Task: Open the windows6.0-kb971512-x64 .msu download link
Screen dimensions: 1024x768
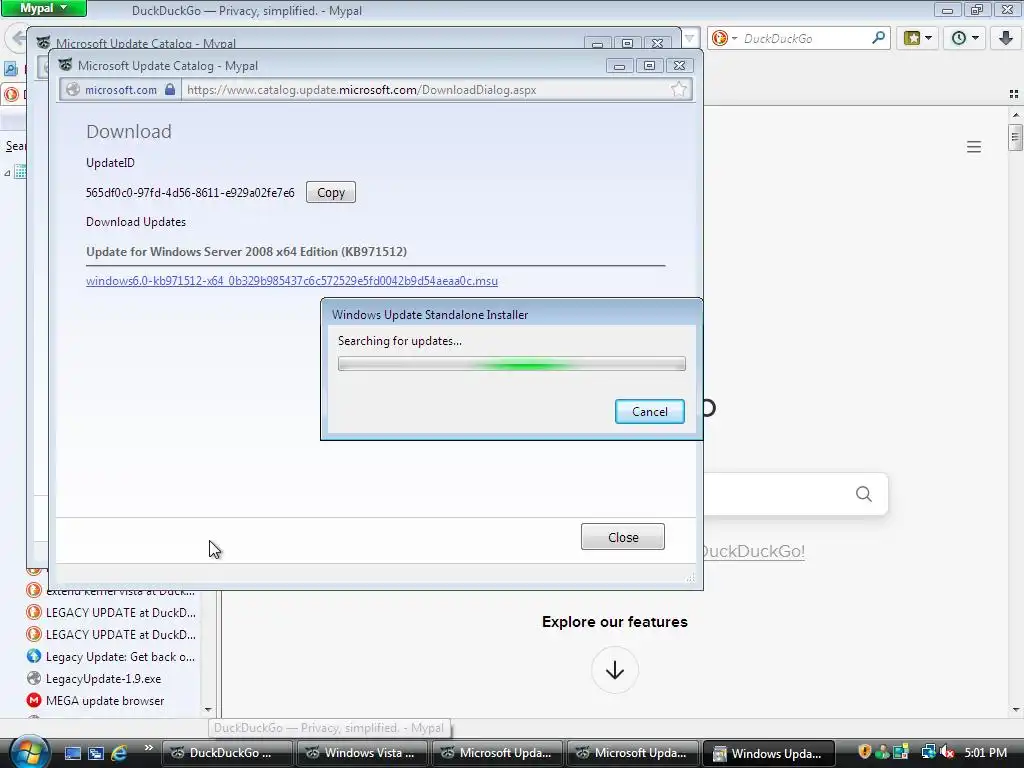Action: 291,281
